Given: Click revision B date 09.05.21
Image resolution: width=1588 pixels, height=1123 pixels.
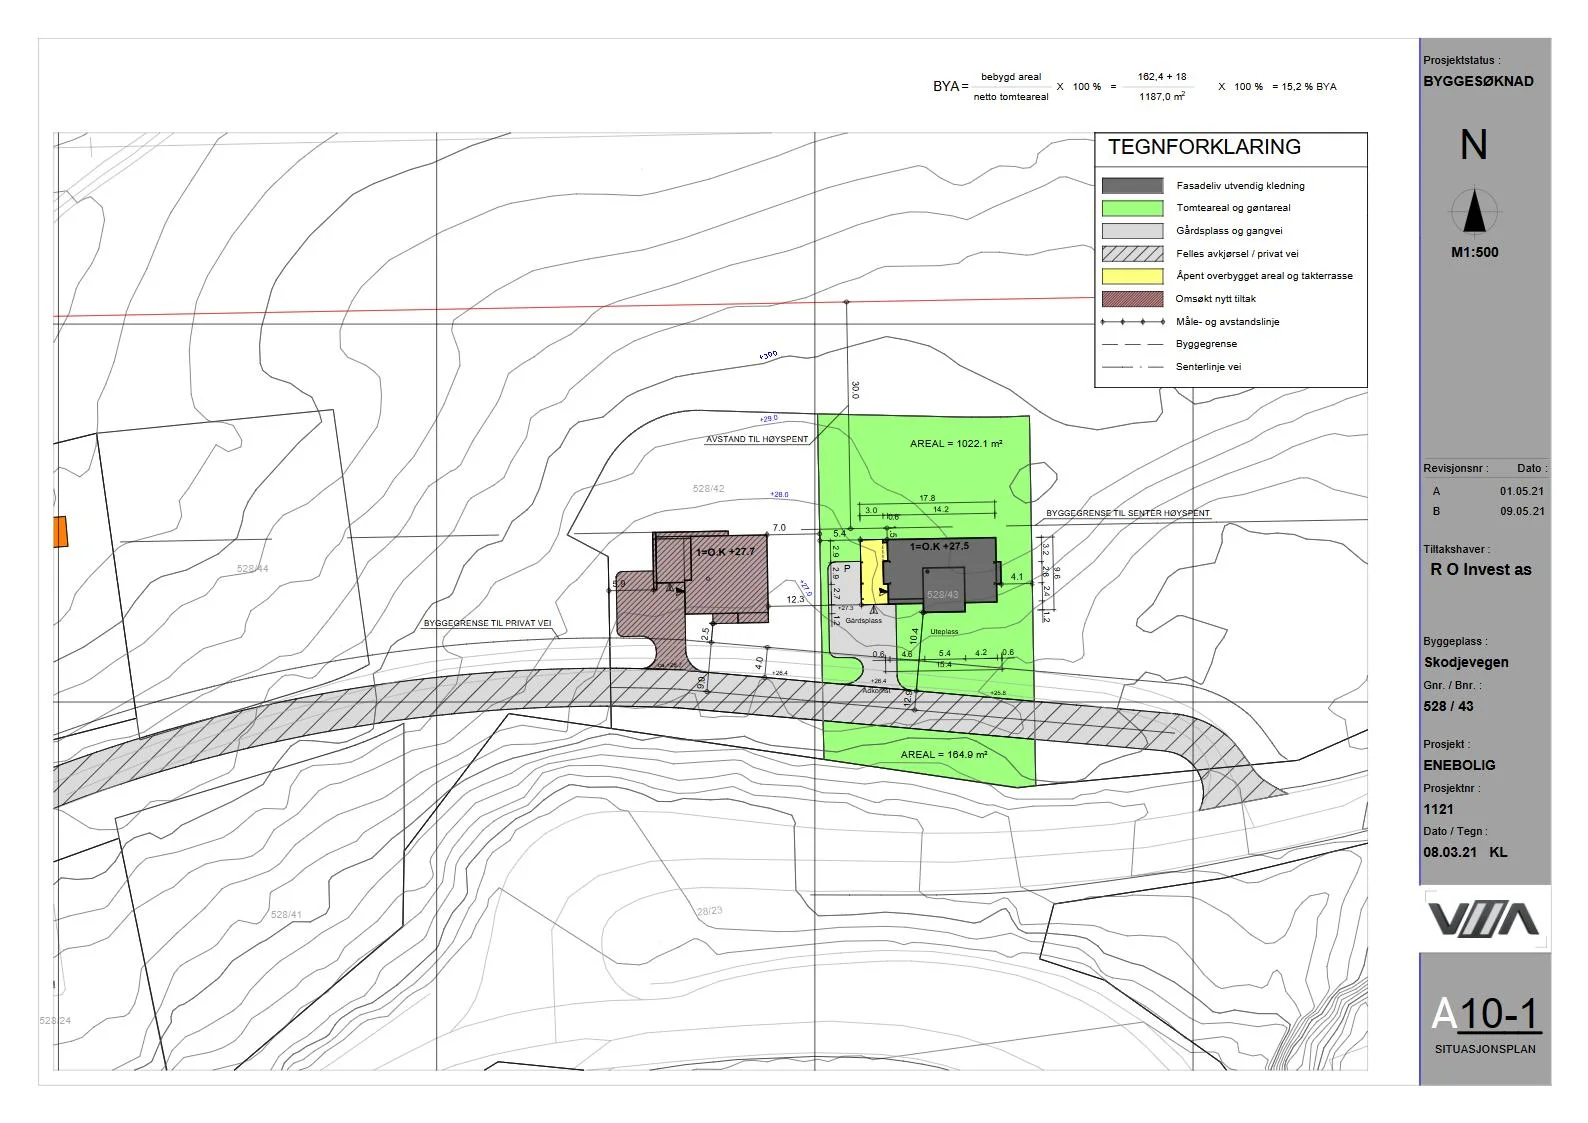Looking at the screenshot, I should tap(1522, 511).
